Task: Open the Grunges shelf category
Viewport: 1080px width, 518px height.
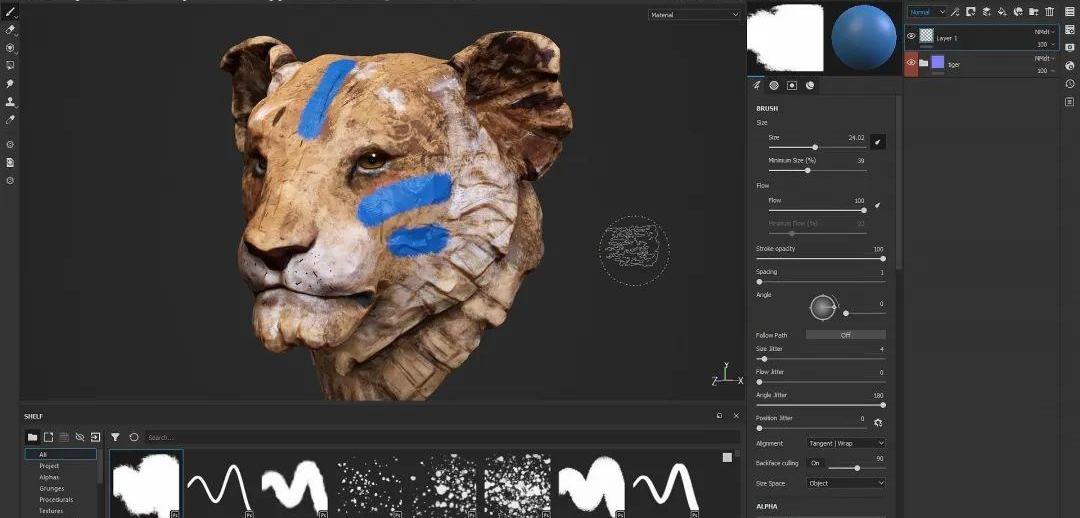Action: click(x=52, y=488)
